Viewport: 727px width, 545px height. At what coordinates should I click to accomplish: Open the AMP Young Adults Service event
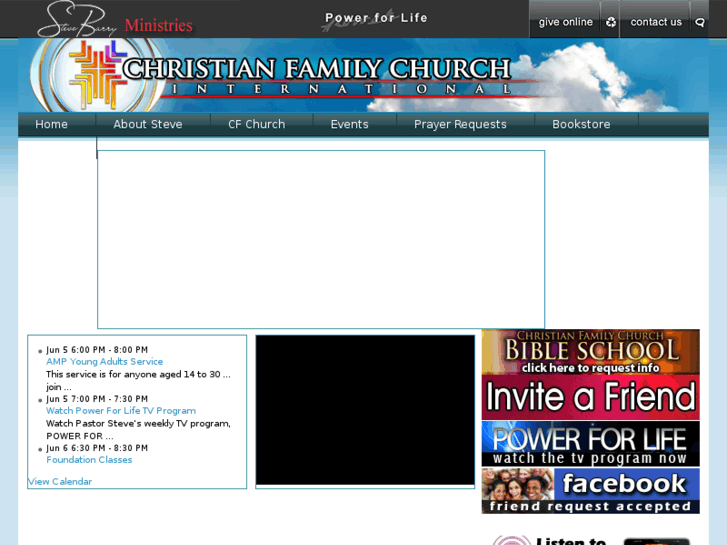point(104,362)
